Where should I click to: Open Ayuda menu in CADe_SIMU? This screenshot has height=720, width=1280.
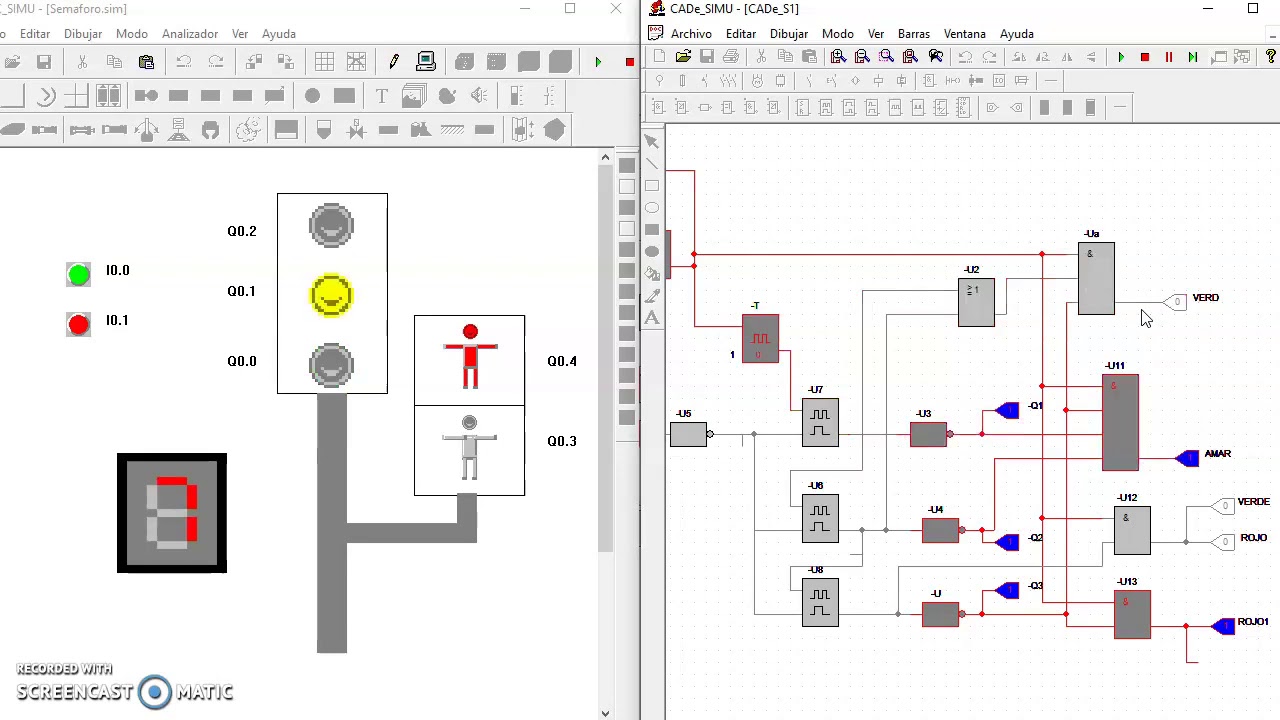[1017, 33]
